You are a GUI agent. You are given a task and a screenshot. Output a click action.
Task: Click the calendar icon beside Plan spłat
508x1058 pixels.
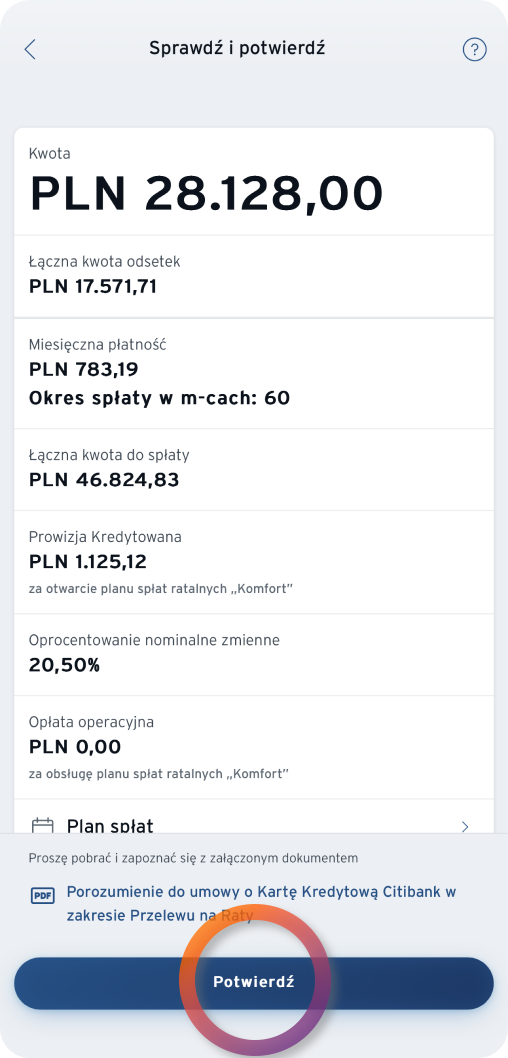(43, 825)
